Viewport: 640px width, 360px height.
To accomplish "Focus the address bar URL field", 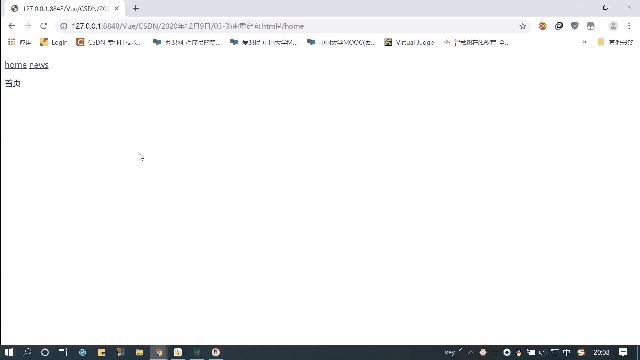I will pyautogui.click(x=292, y=26).
